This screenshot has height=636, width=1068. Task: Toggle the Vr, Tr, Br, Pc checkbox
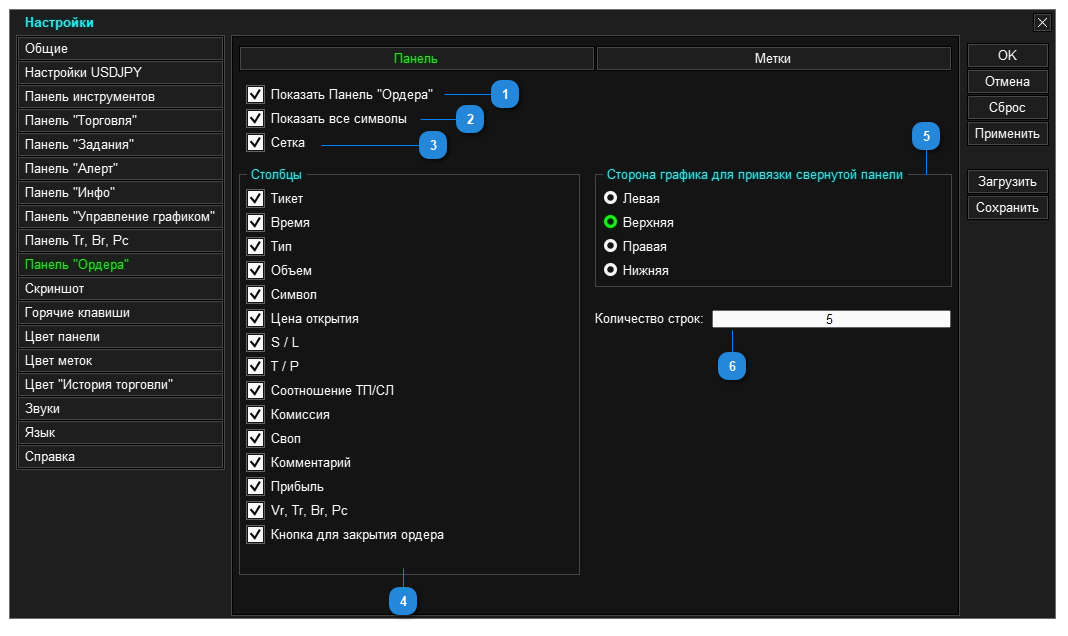tap(255, 511)
